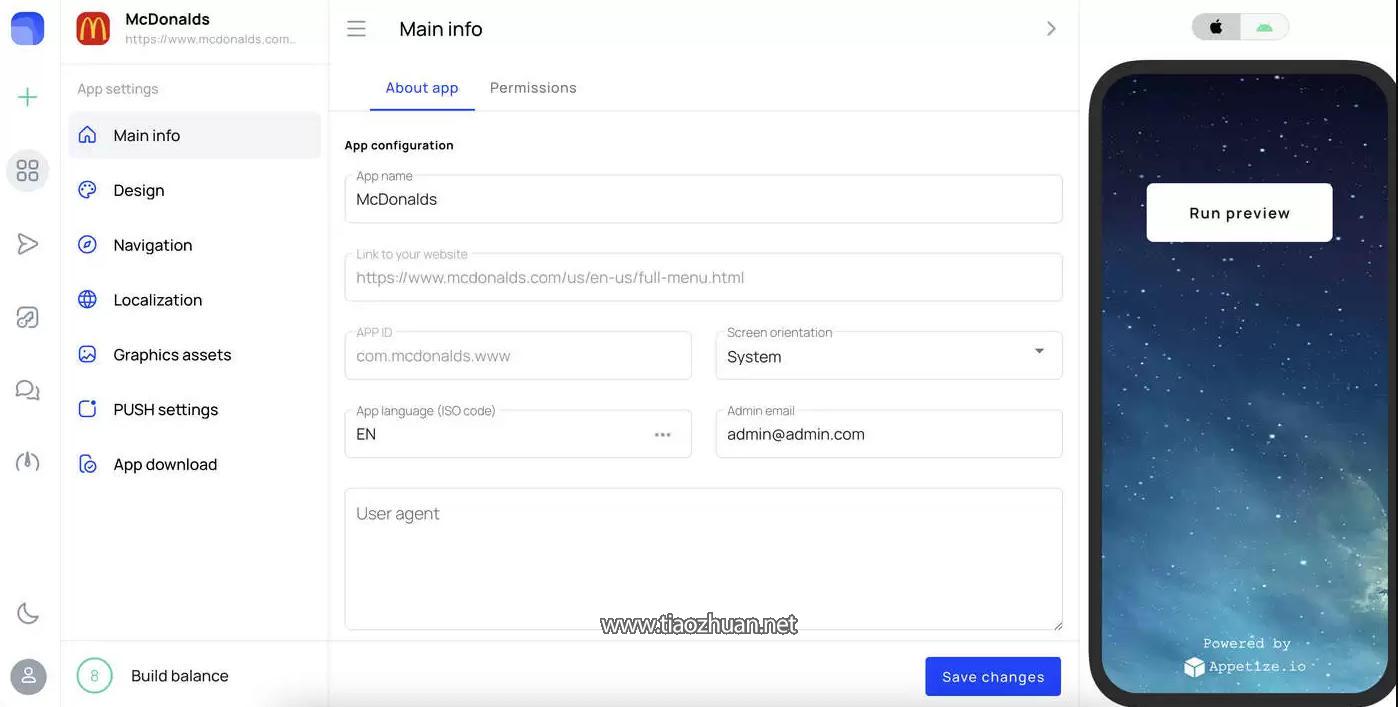Switch preview to the Apple iOS device
Viewport: 1398px width, 707px height.
tap(1216, 27)
